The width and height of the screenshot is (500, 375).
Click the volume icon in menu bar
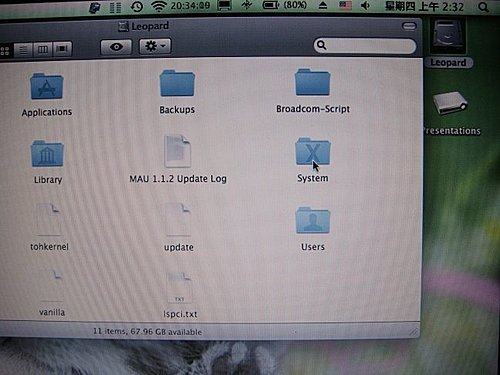[366, 6]
